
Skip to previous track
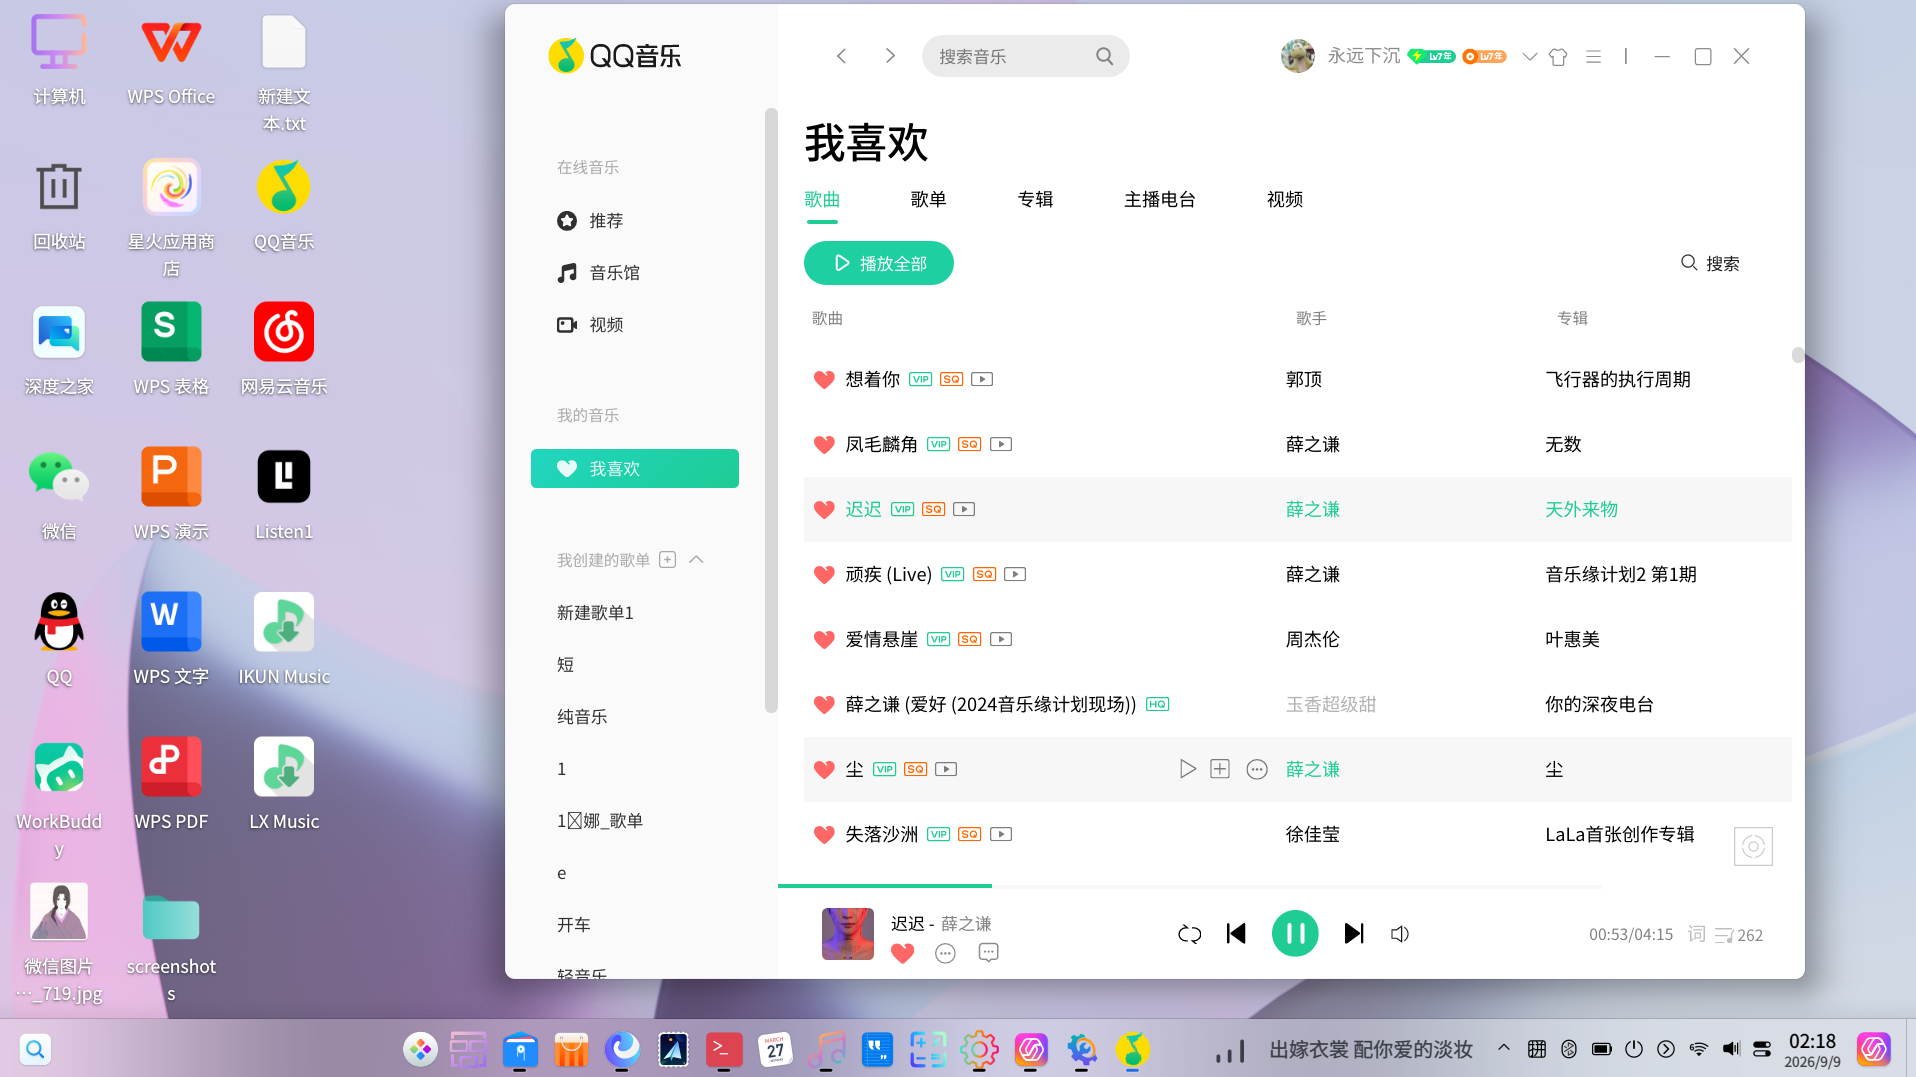tap(1236, 934)
